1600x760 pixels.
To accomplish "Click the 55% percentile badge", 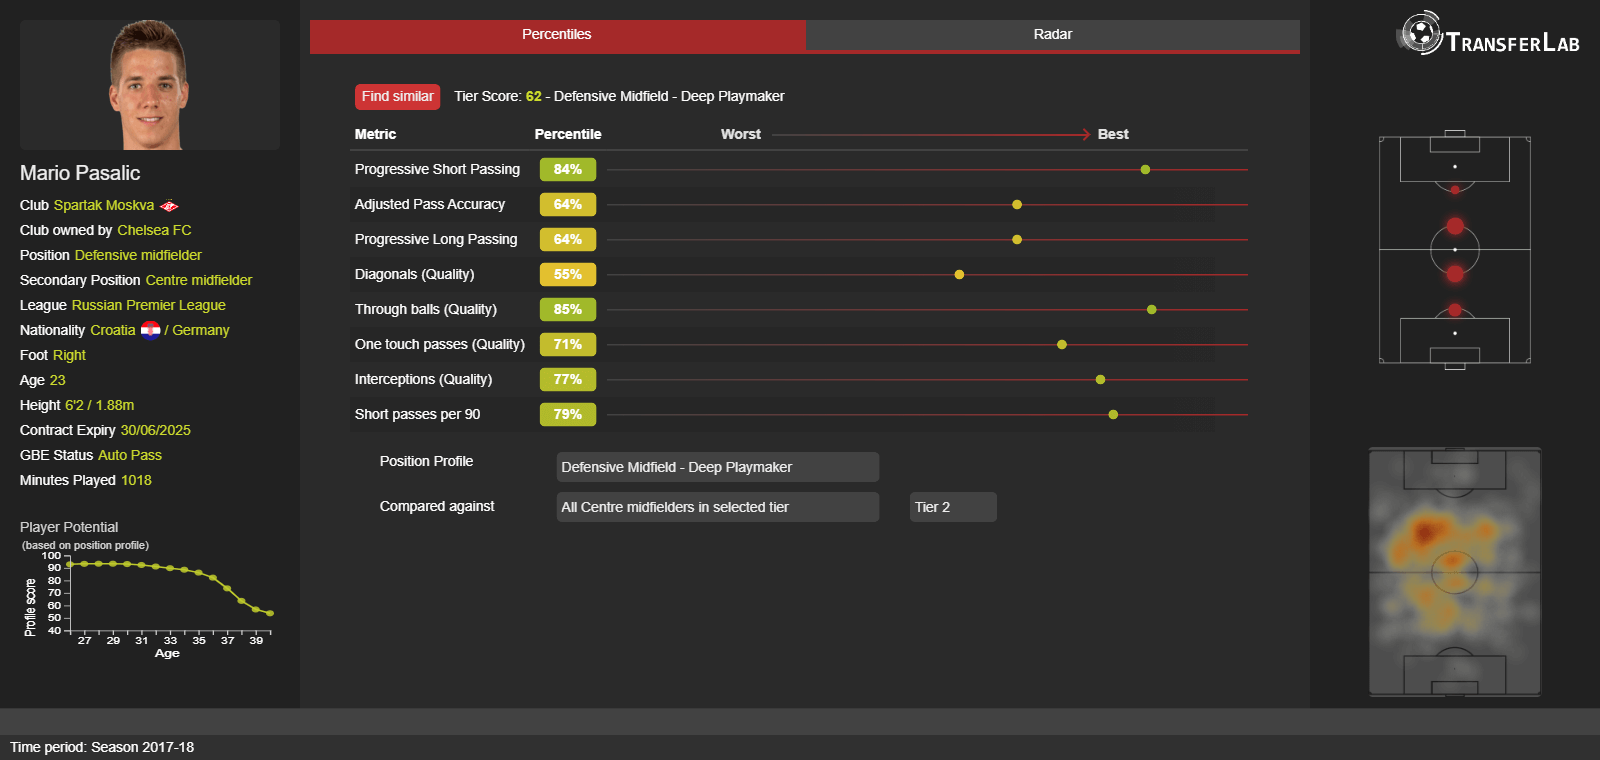I will (x=568, y=275).
